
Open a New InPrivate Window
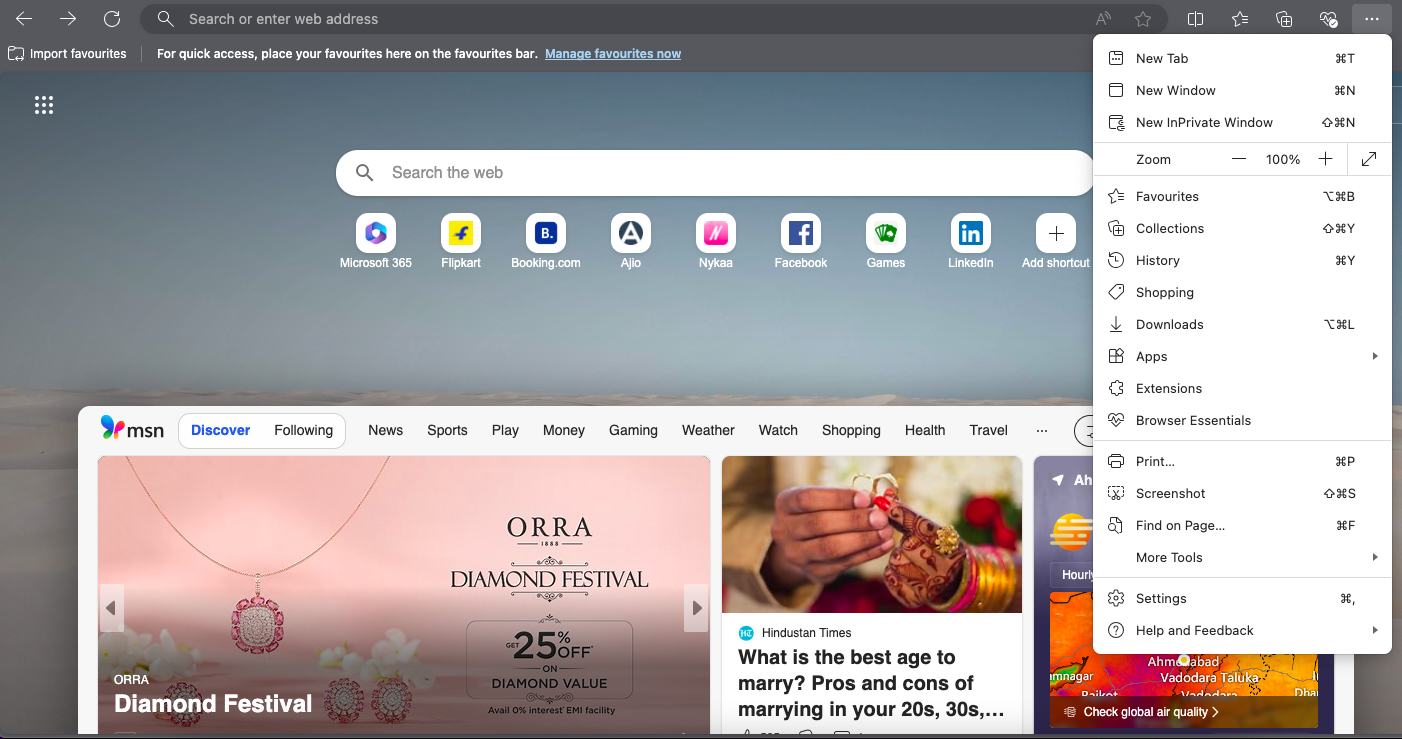click(x=1242, y=122)
